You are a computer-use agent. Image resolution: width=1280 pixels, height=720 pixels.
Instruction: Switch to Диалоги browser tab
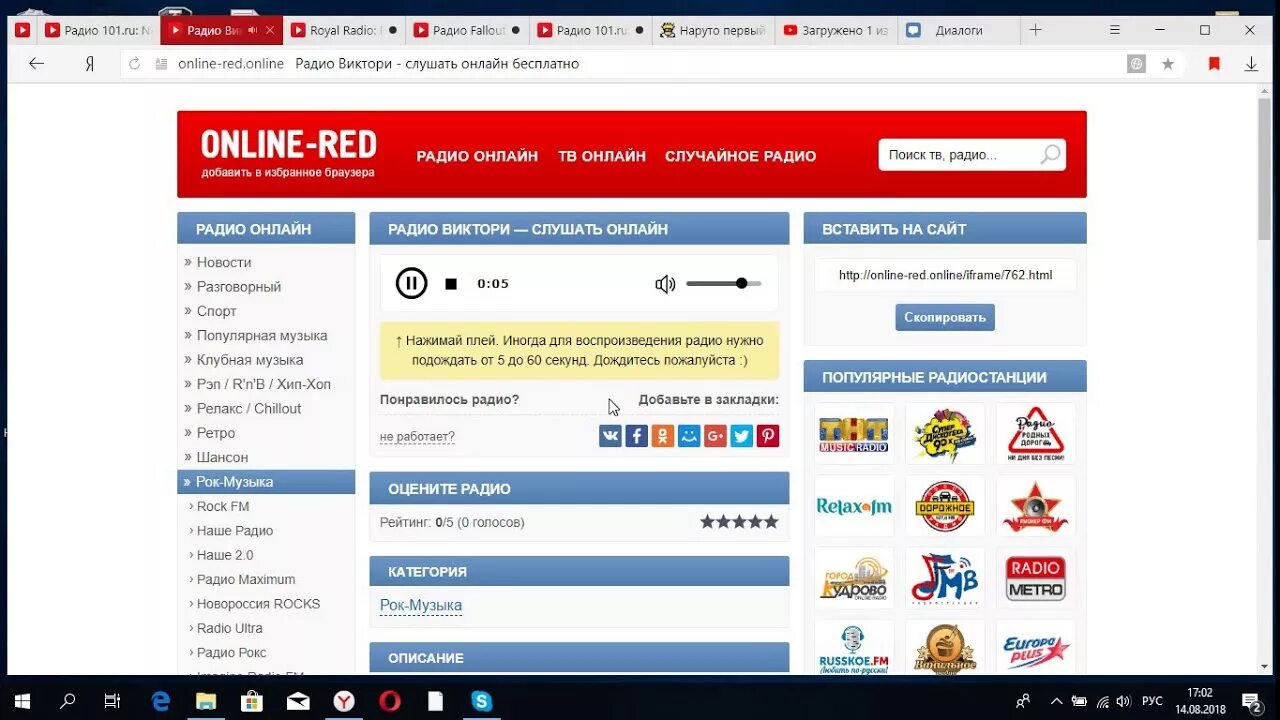959,30
